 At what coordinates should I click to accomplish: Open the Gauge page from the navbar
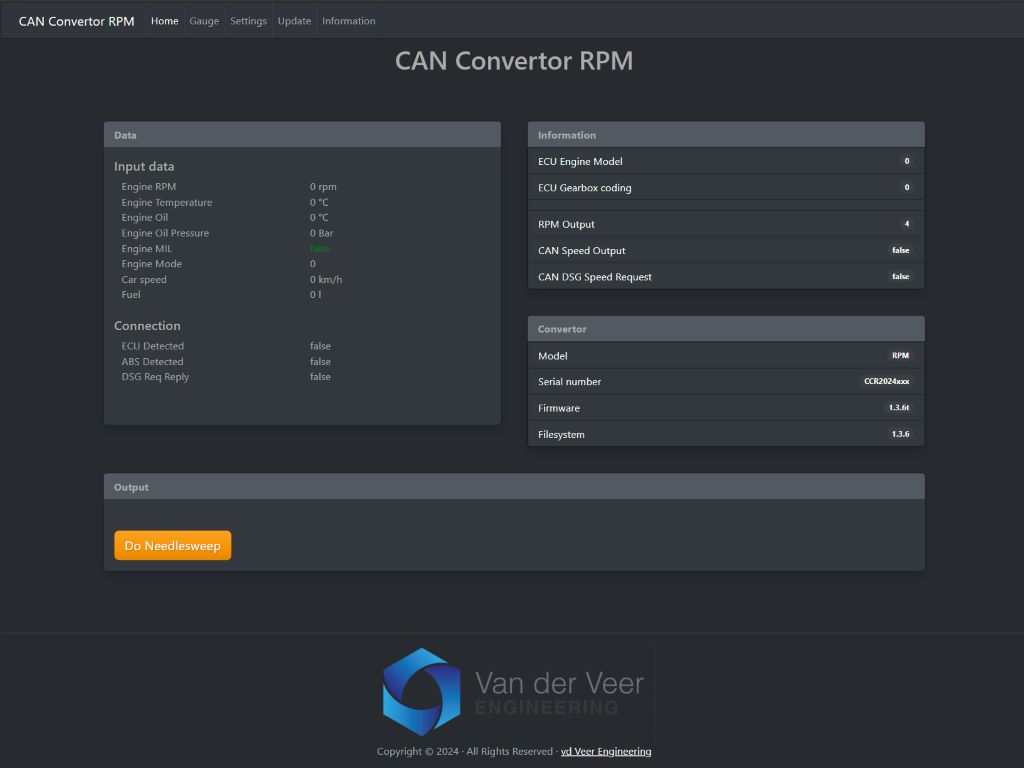point(204,20)
